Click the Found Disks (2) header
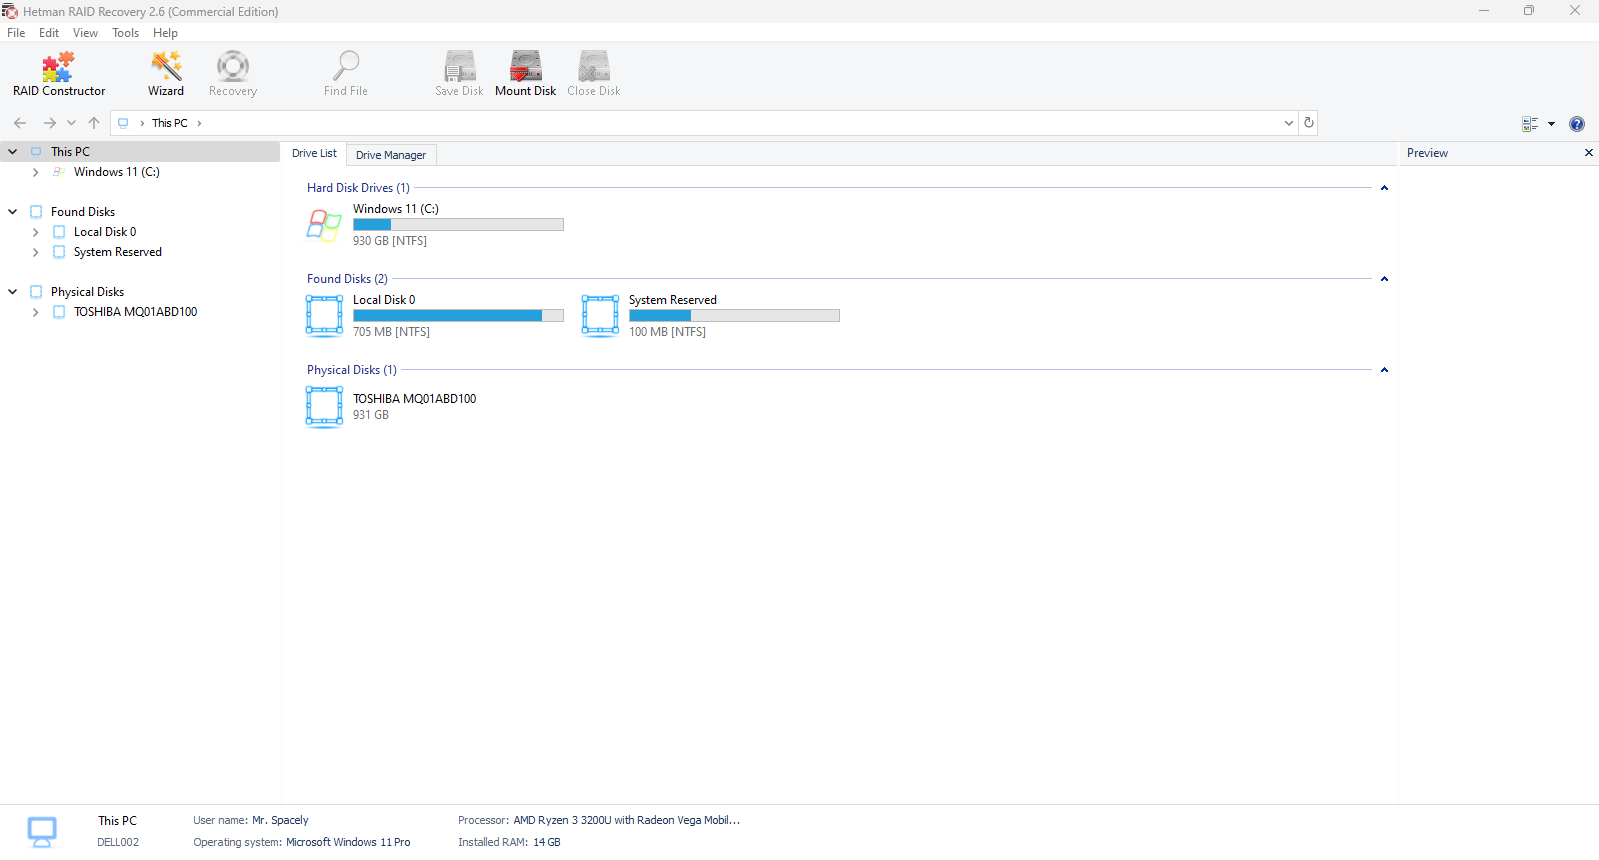Image resolution: width=1599 pixels, height=860 pixels. pos(347,279)
